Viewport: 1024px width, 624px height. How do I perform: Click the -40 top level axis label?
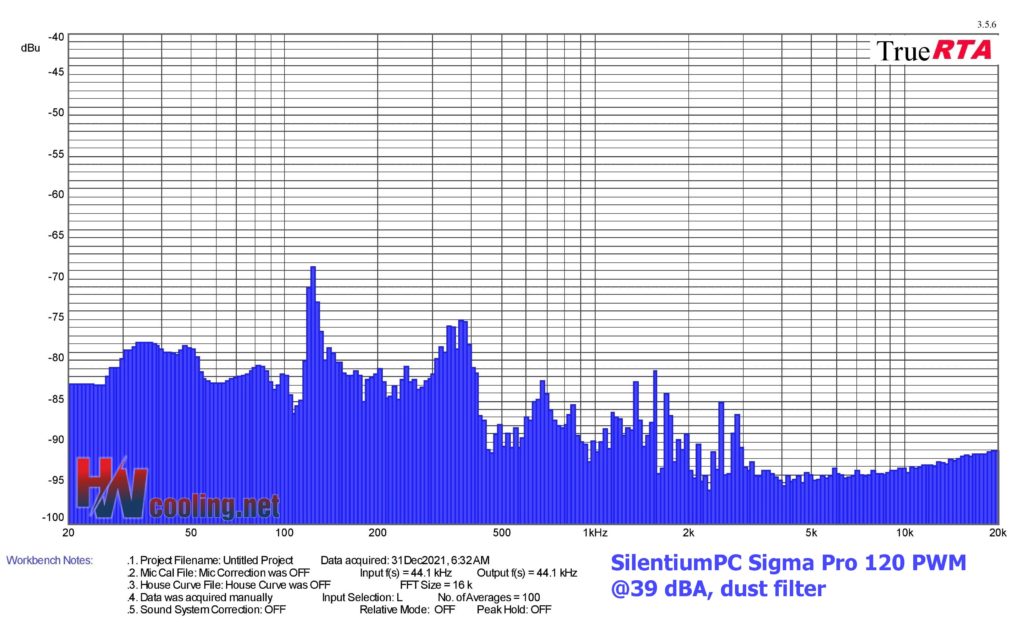tap(56, 37)
